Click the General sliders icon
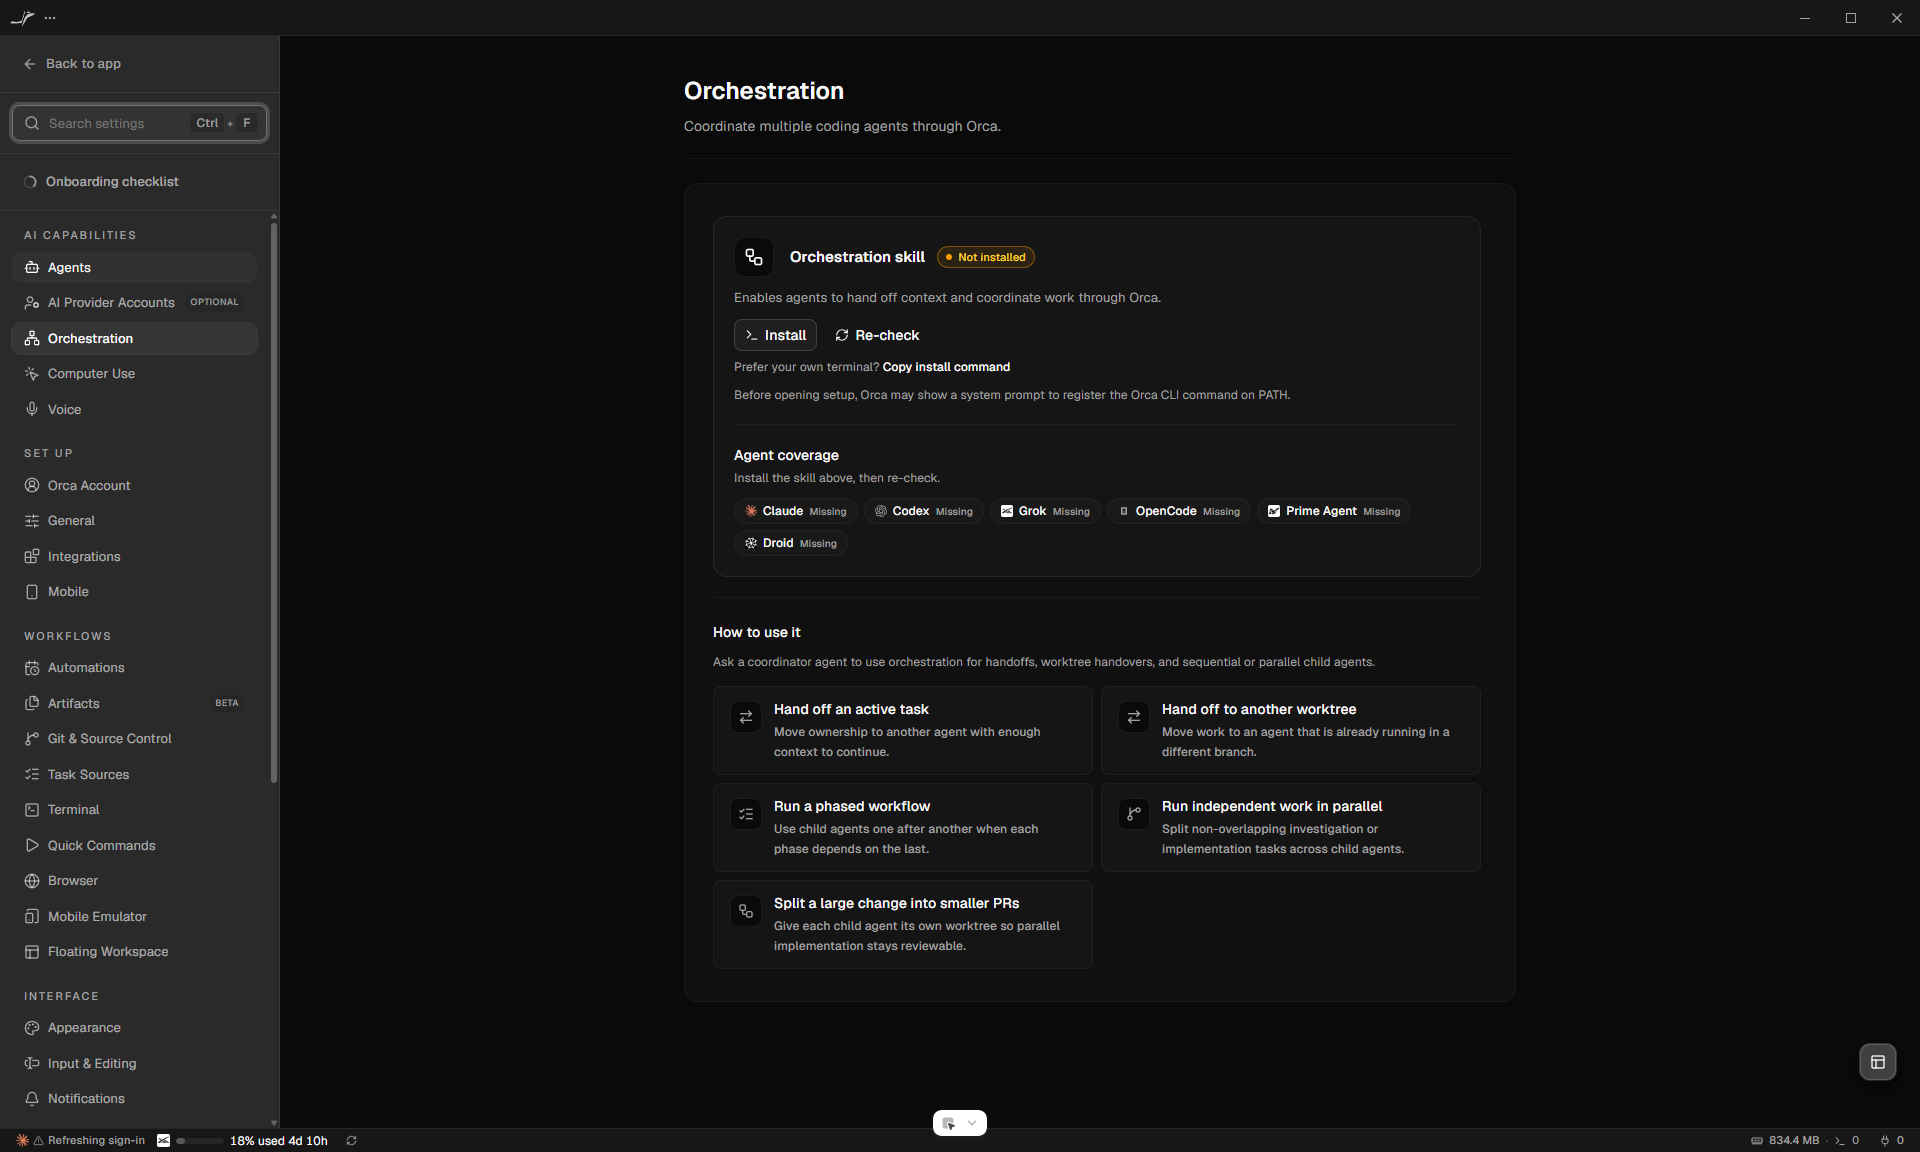Viewport: 1920px width, 1152px height. [32, 521]
